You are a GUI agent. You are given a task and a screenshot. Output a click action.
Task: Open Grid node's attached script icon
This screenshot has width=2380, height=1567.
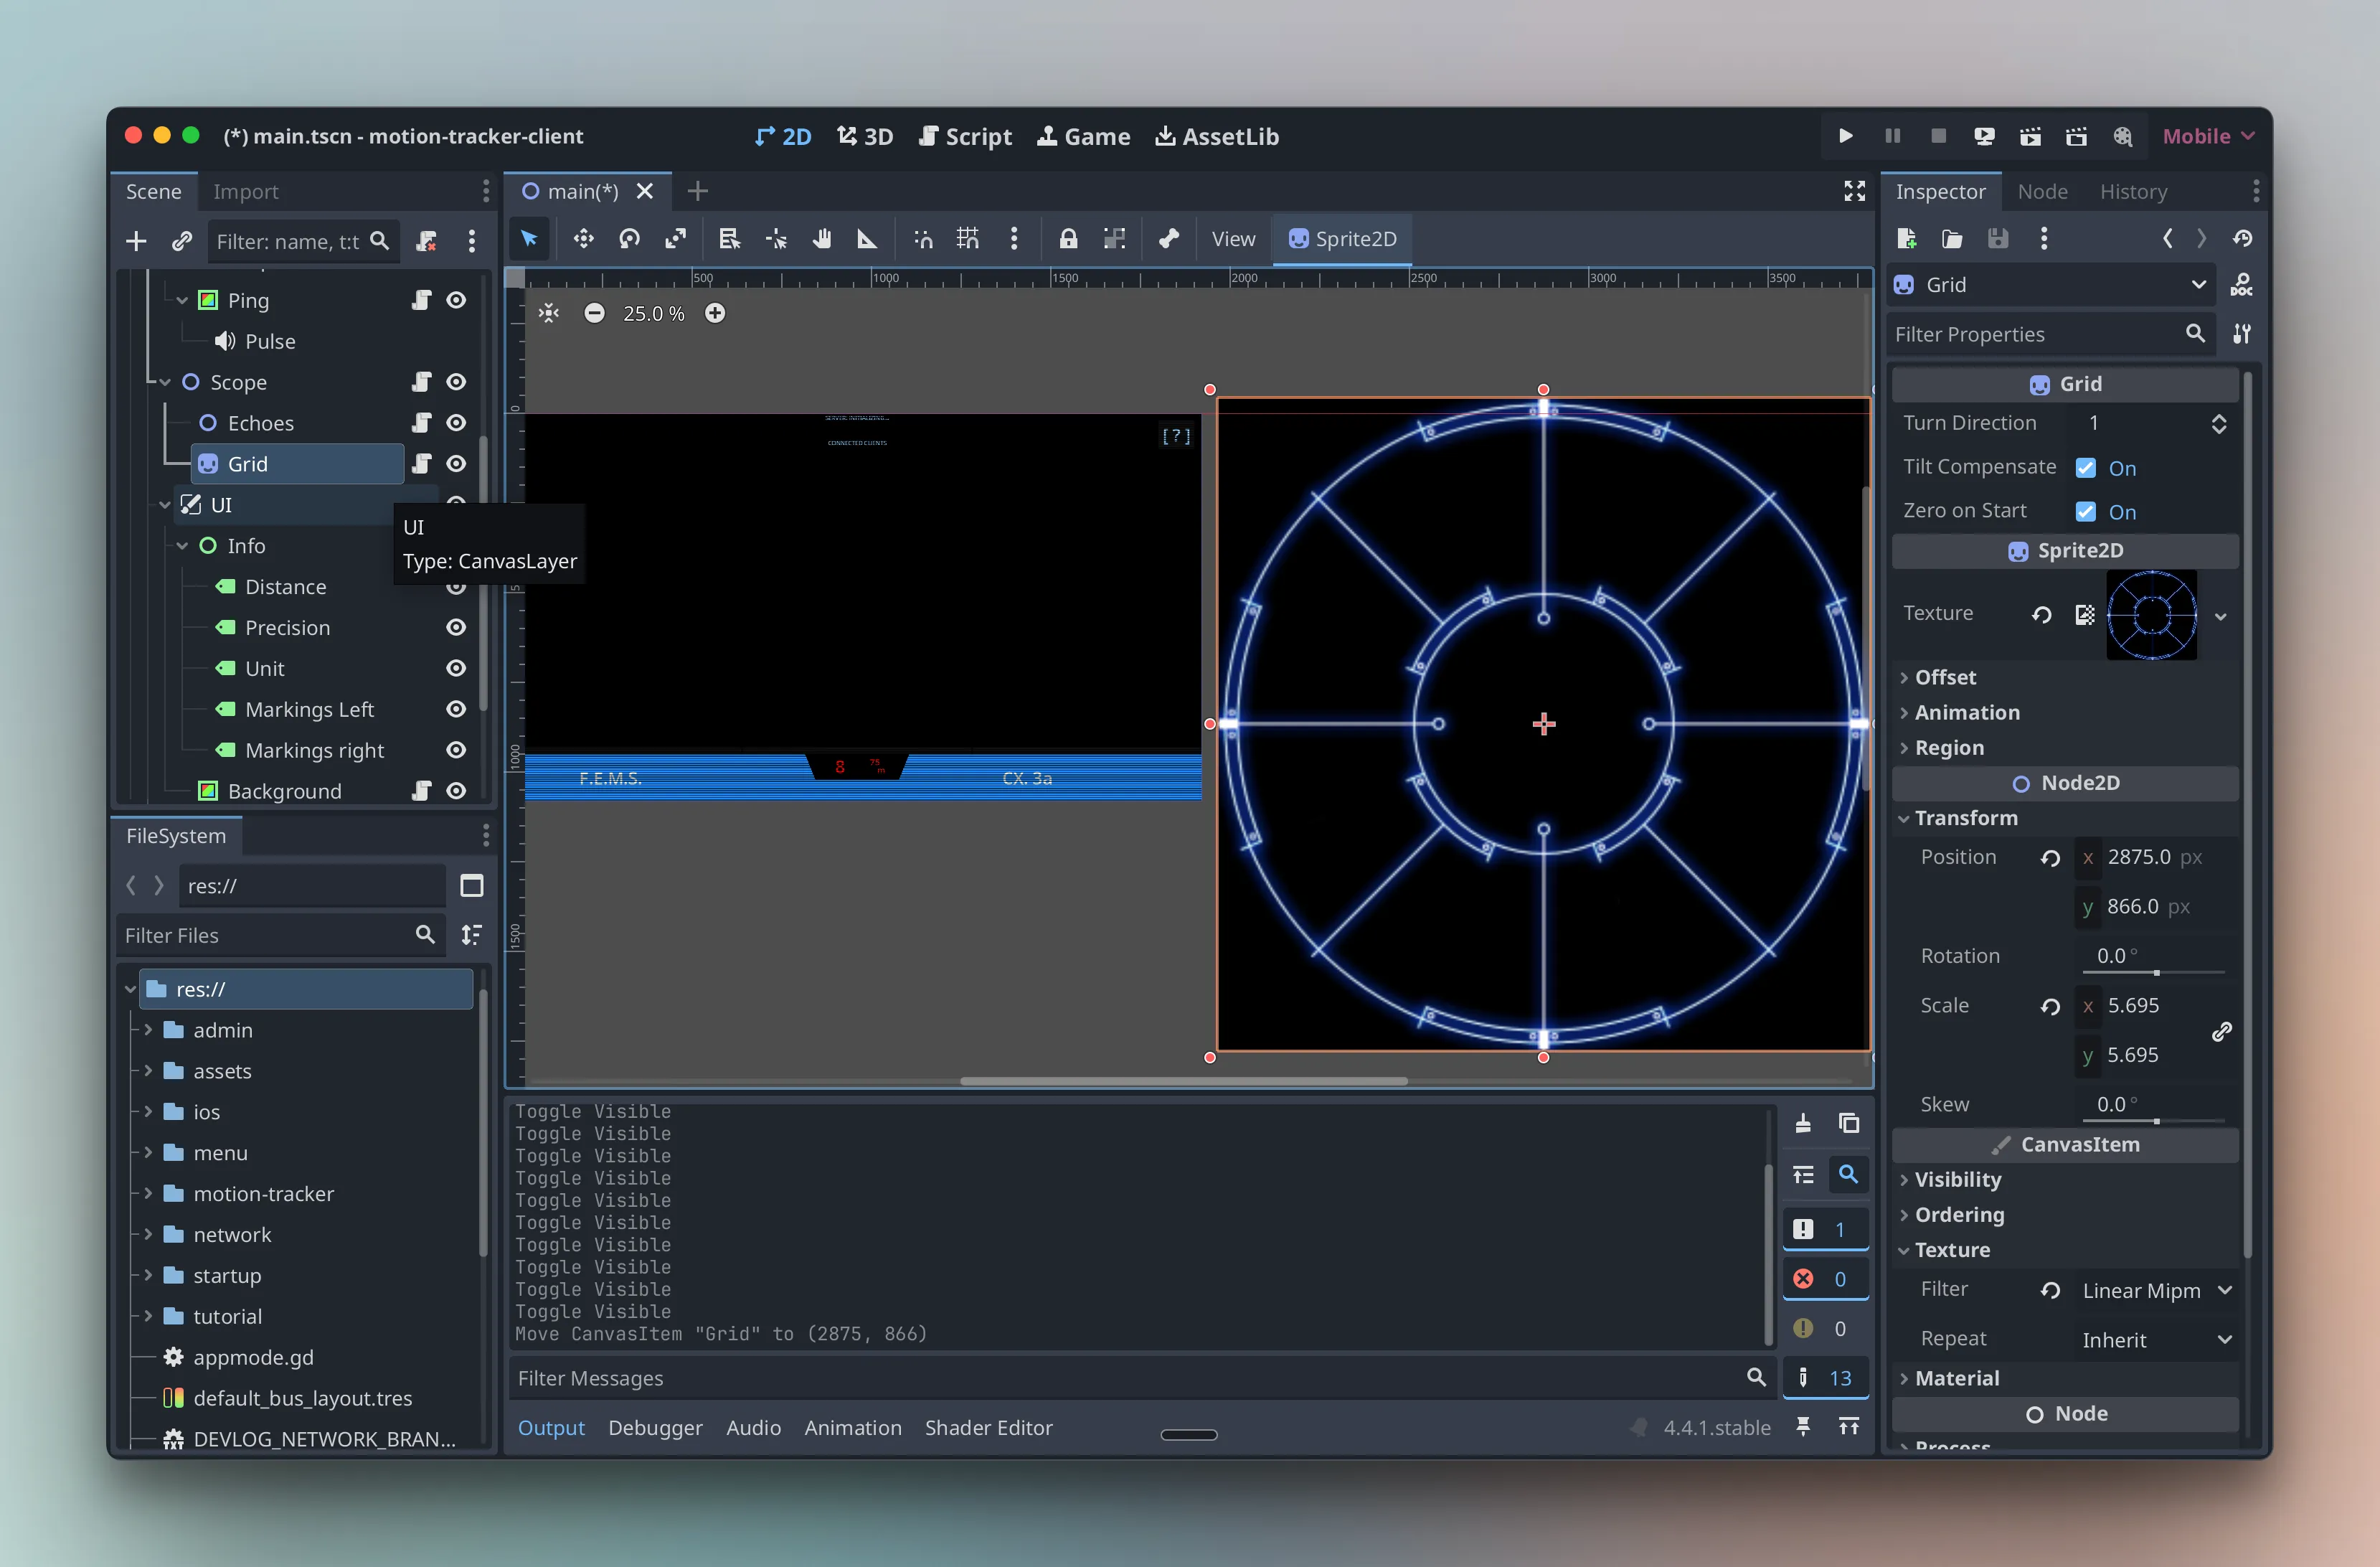pyautogui.click(x=421, y=463)
